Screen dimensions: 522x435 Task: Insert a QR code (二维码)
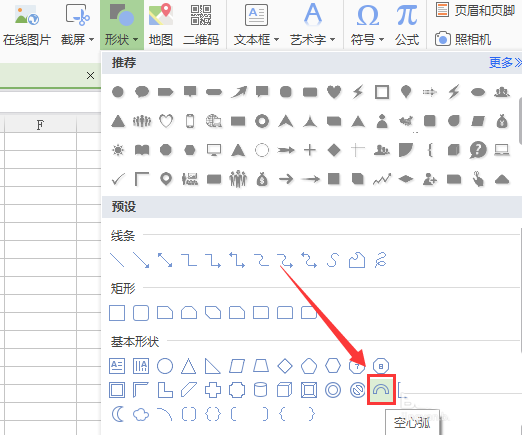[x=201, y=25]
